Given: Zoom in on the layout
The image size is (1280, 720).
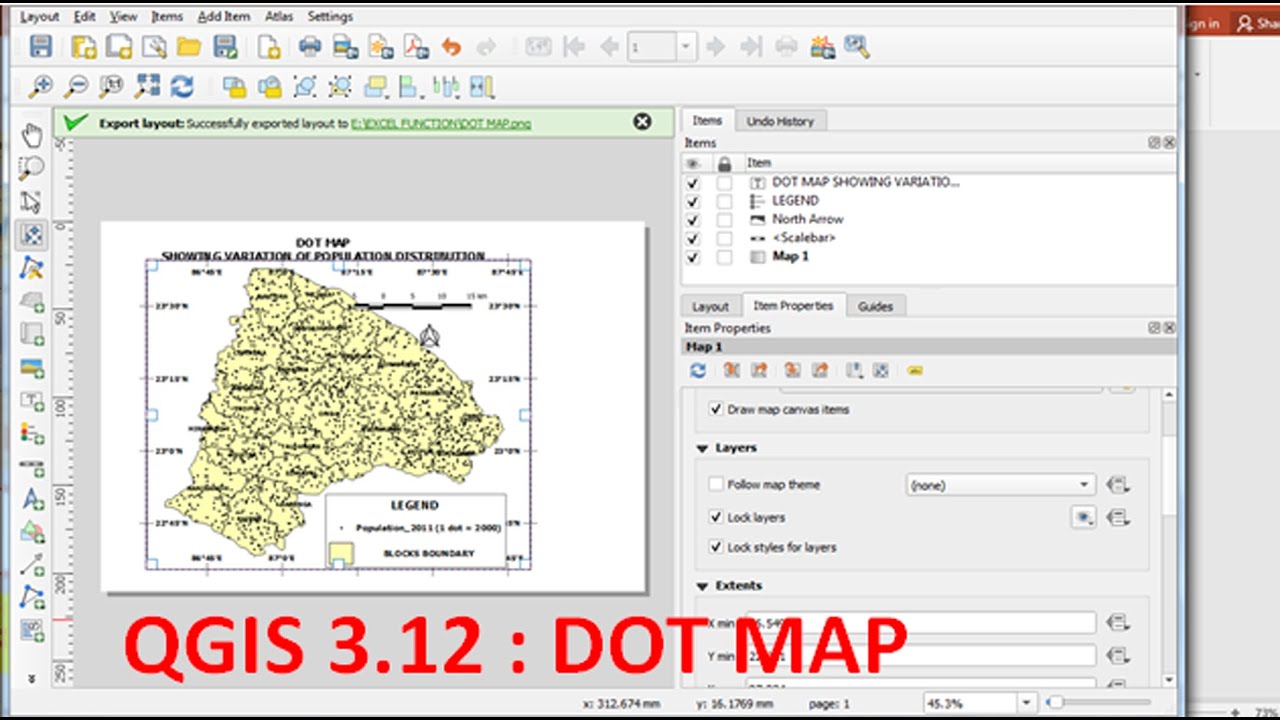Looking at the screenshot, I should coord(40,87).
